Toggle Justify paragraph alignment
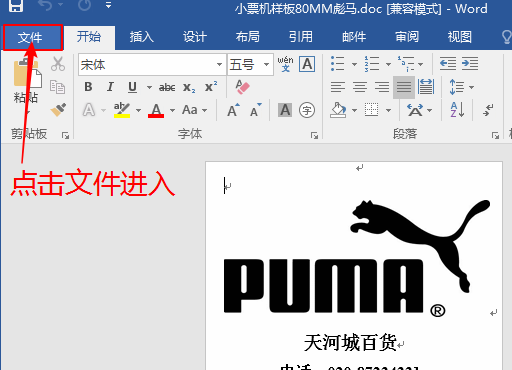 (404, 87)
